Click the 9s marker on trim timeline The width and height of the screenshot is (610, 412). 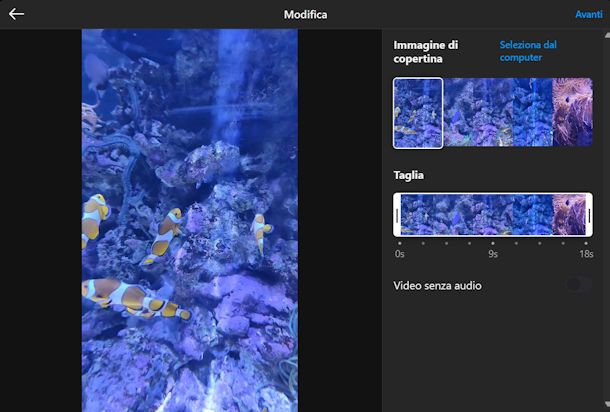pyautogui.click(x=493, y=254)
